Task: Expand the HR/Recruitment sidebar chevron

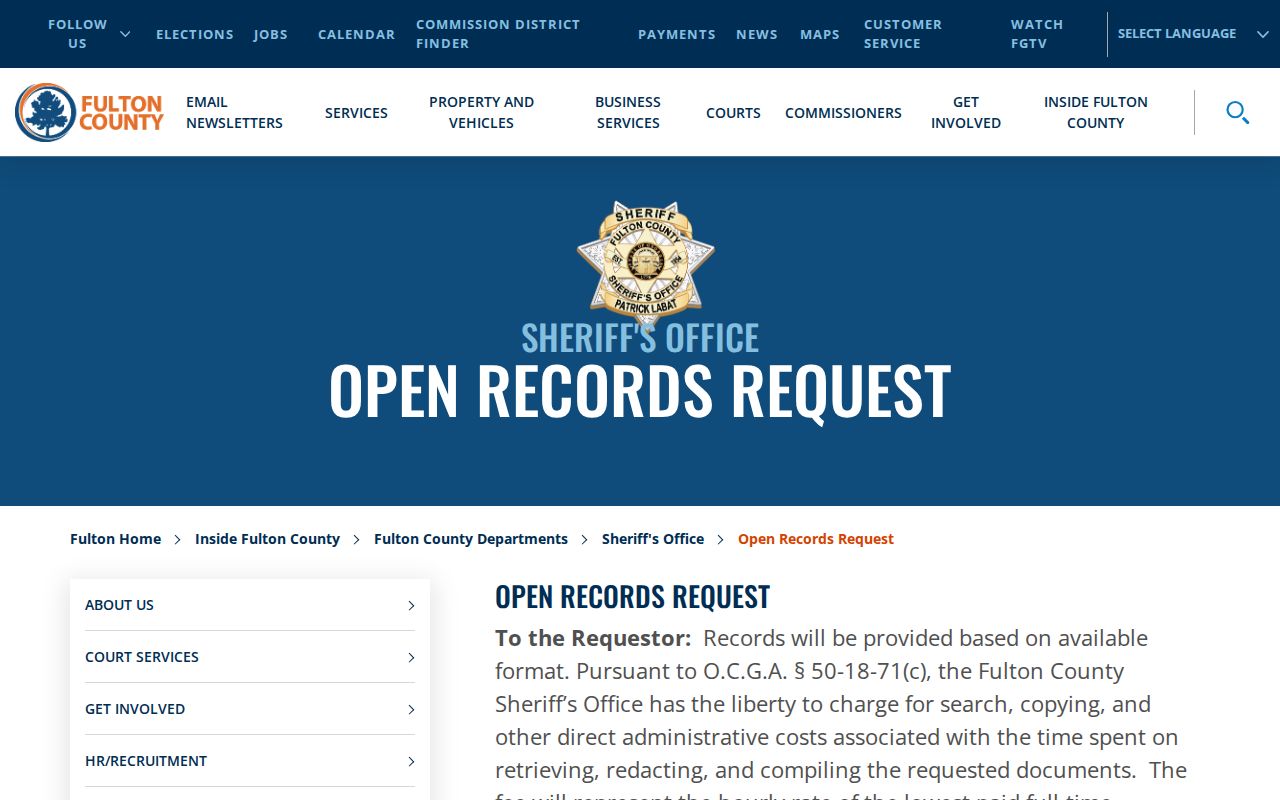Action: point(411,761)
